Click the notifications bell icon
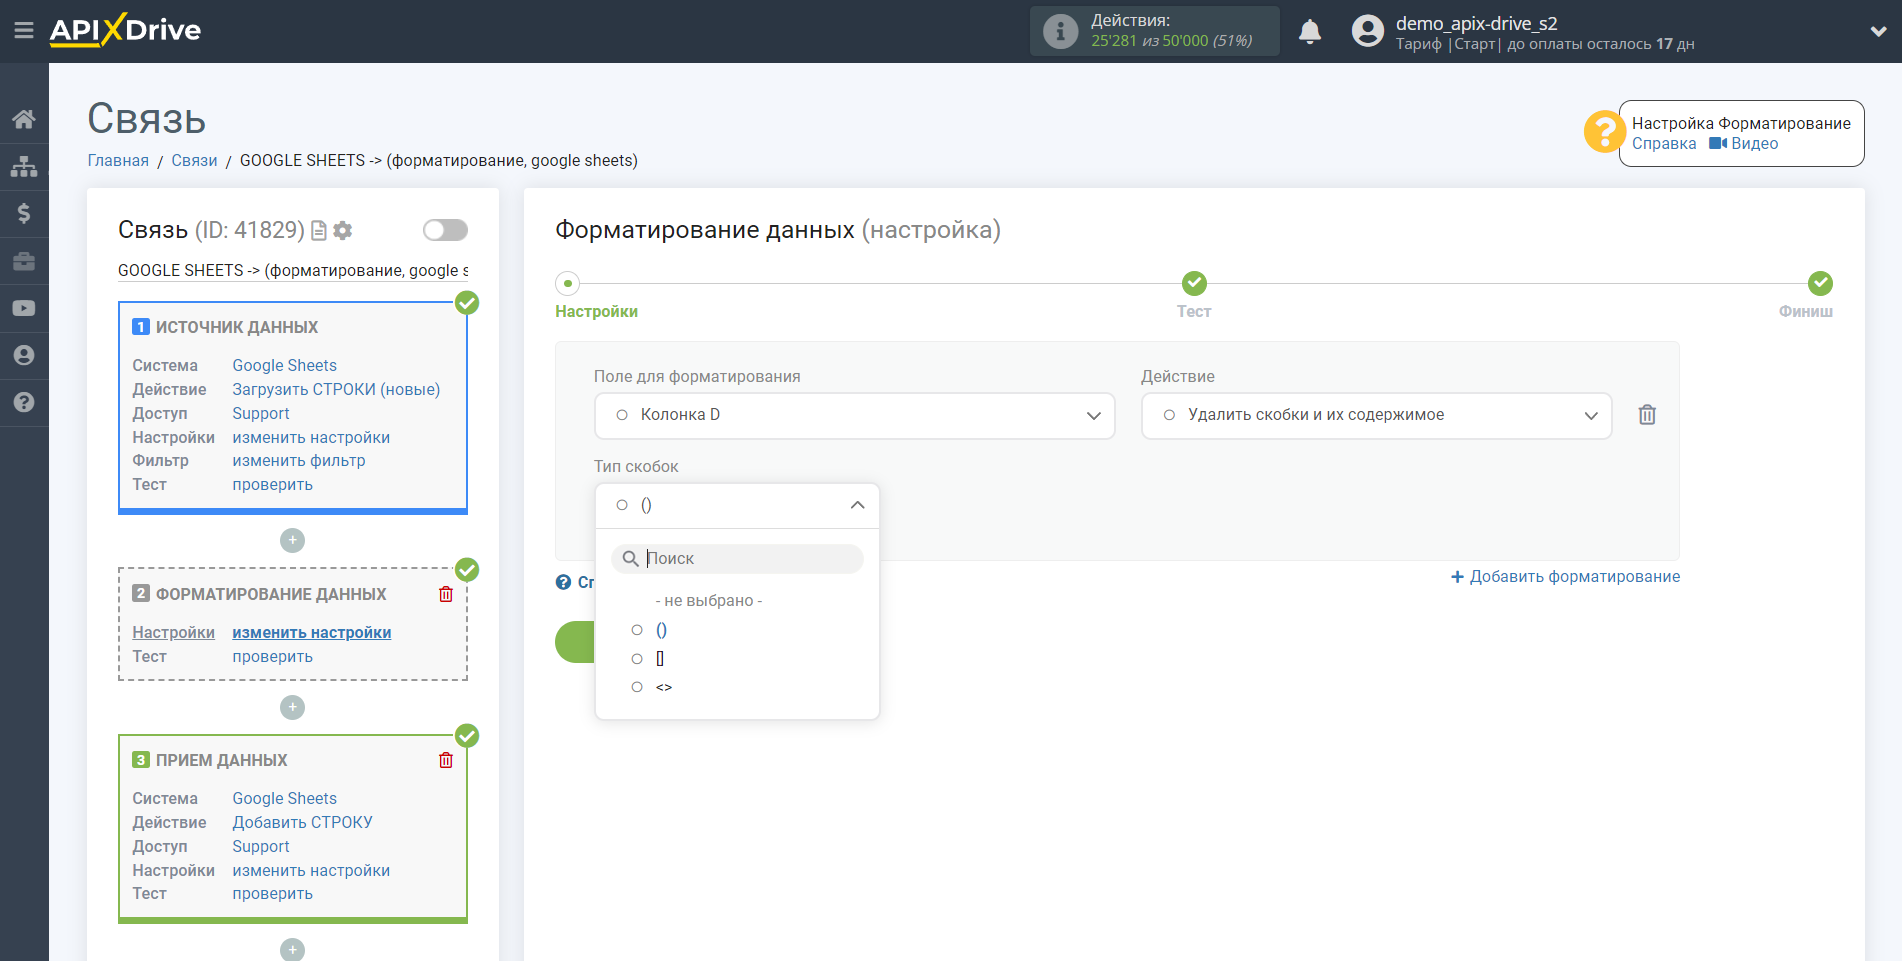This screenshot has height=961, width=1902. (1310, 32)
